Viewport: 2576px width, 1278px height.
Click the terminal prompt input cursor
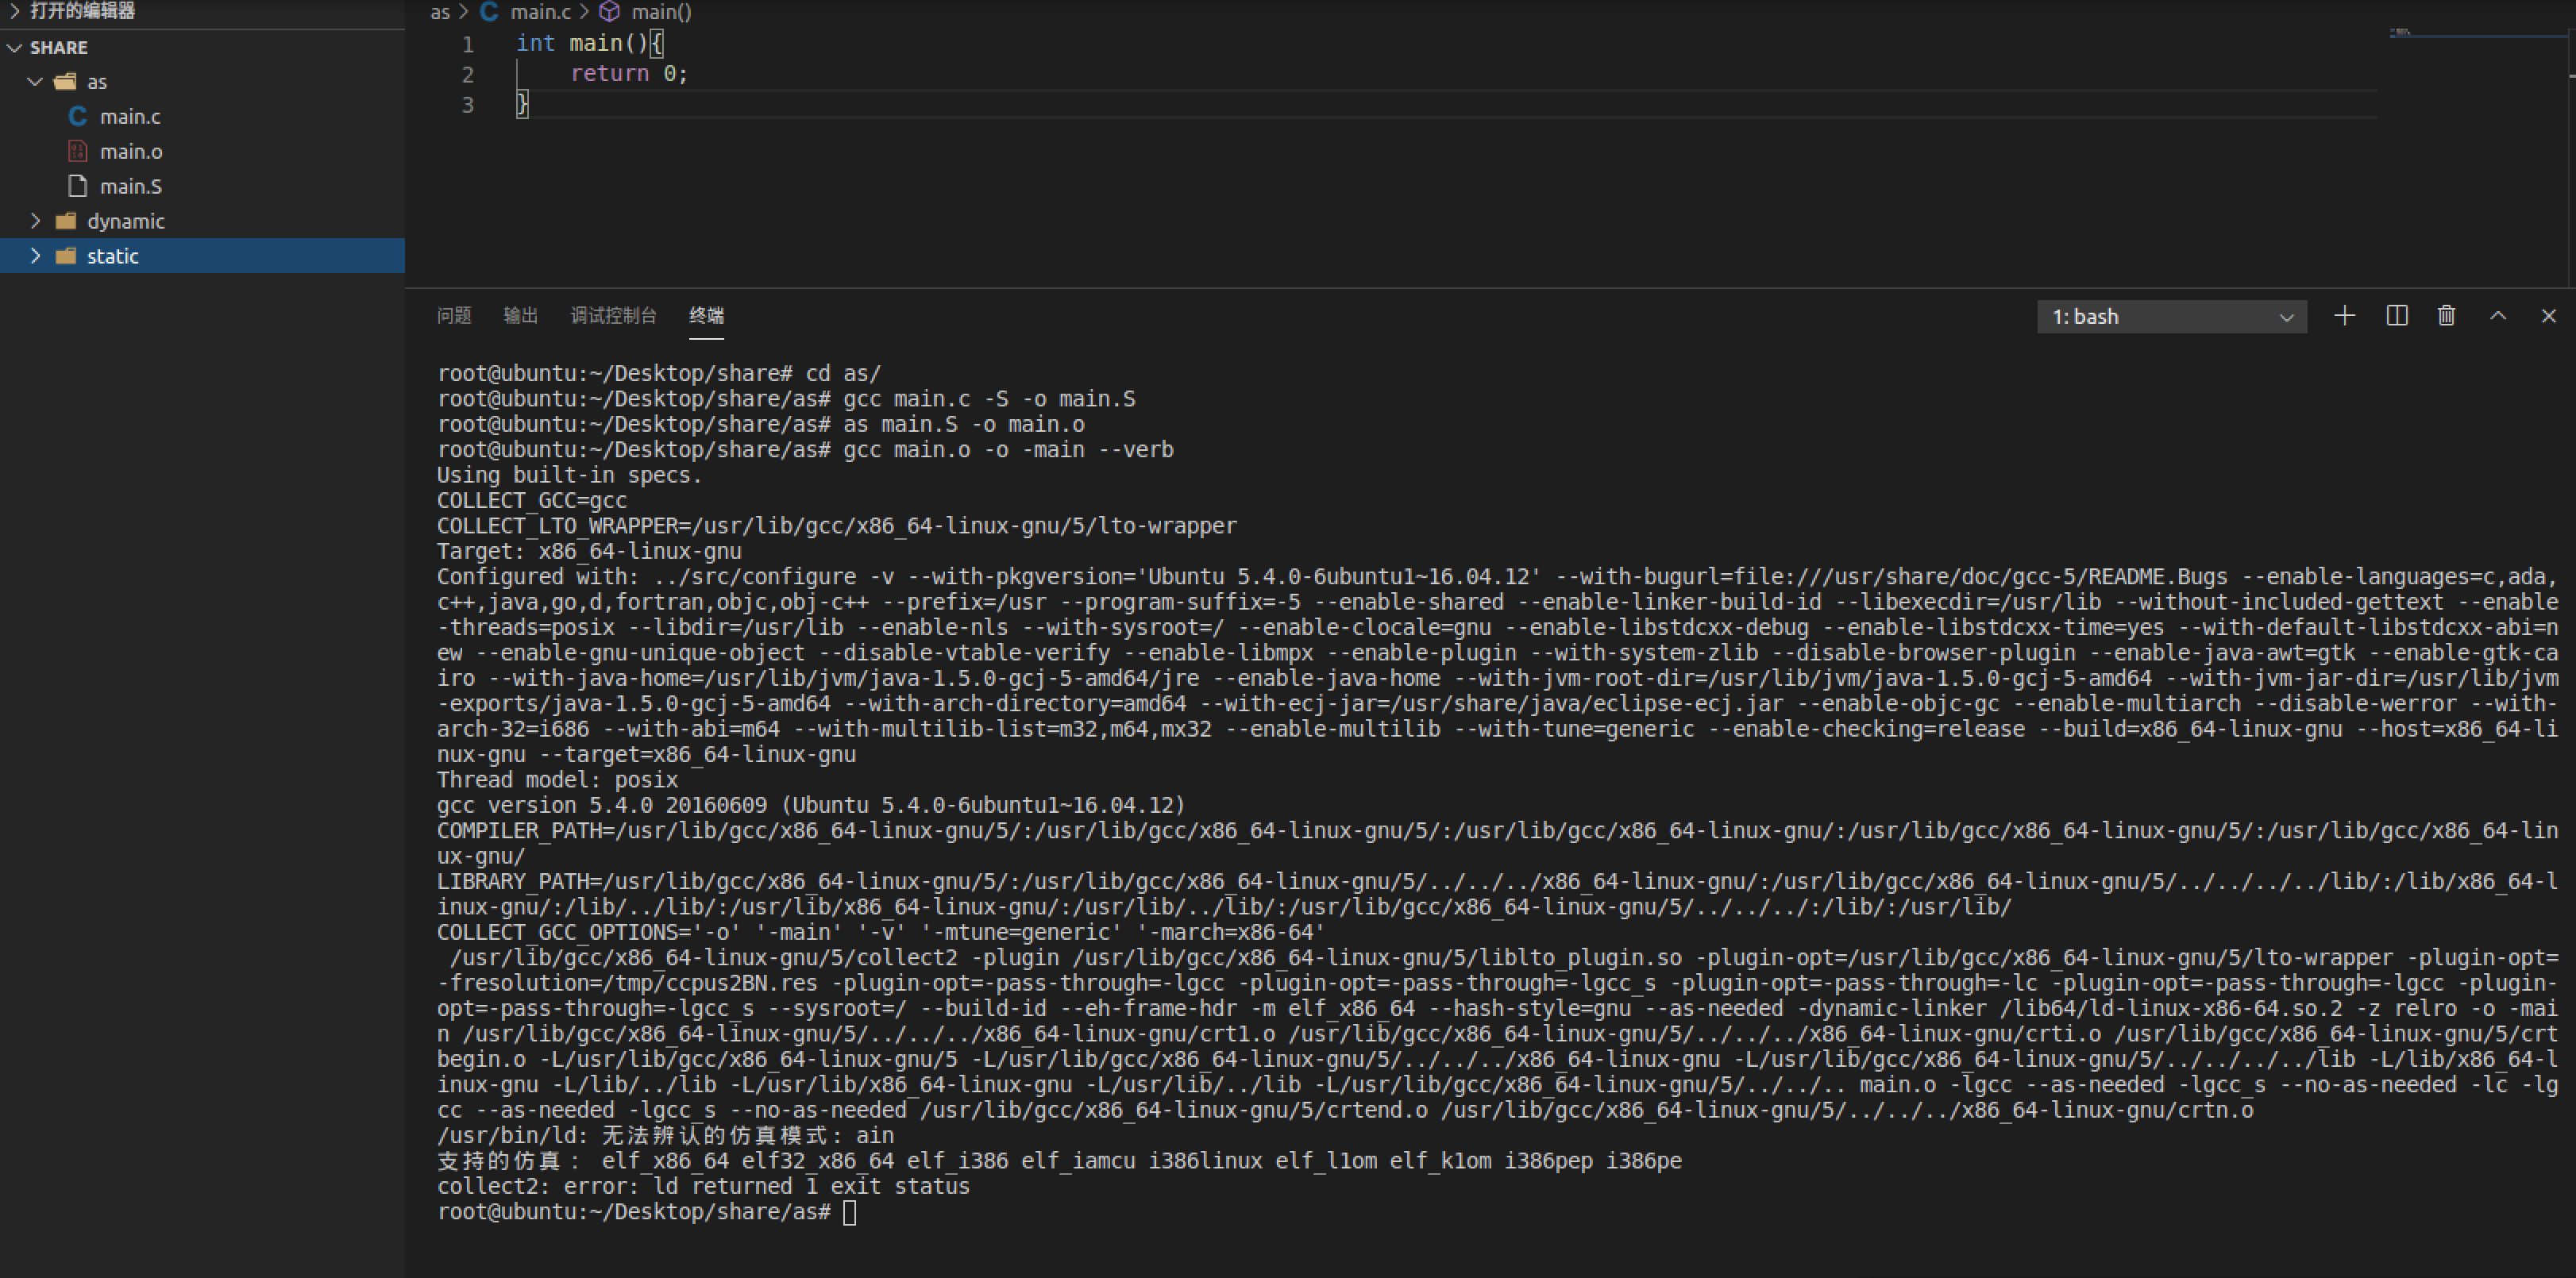(x=849, y=1212)
